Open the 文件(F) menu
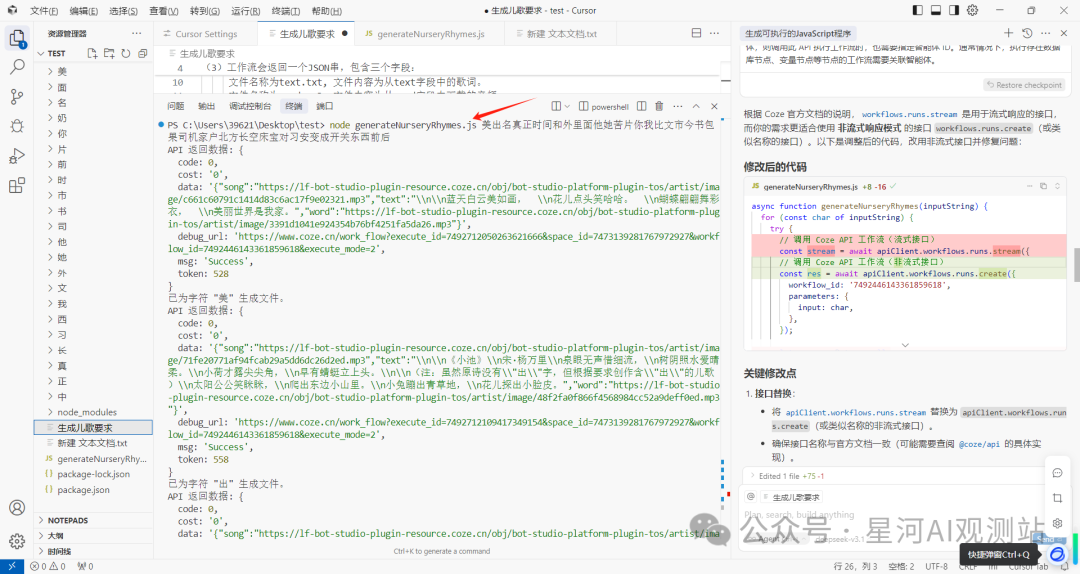The width and height of the screenshot is (1080, 574). pyautogui.click(x=44, y=10)
